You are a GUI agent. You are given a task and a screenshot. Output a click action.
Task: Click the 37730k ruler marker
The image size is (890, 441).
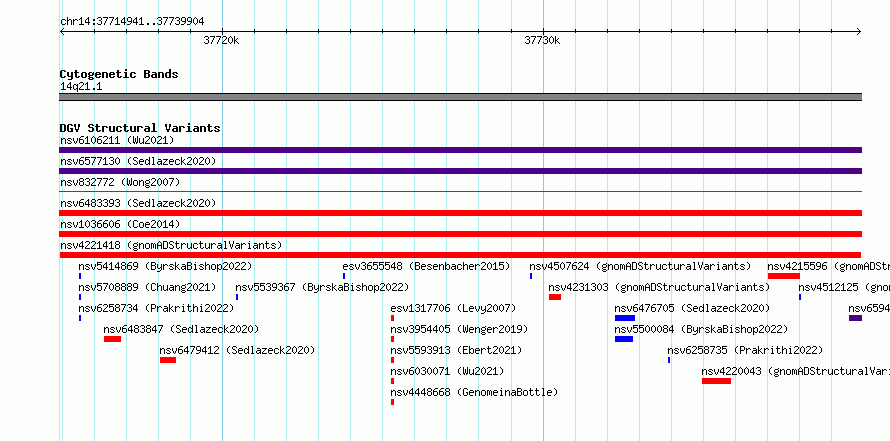click(x=542, y=41)
